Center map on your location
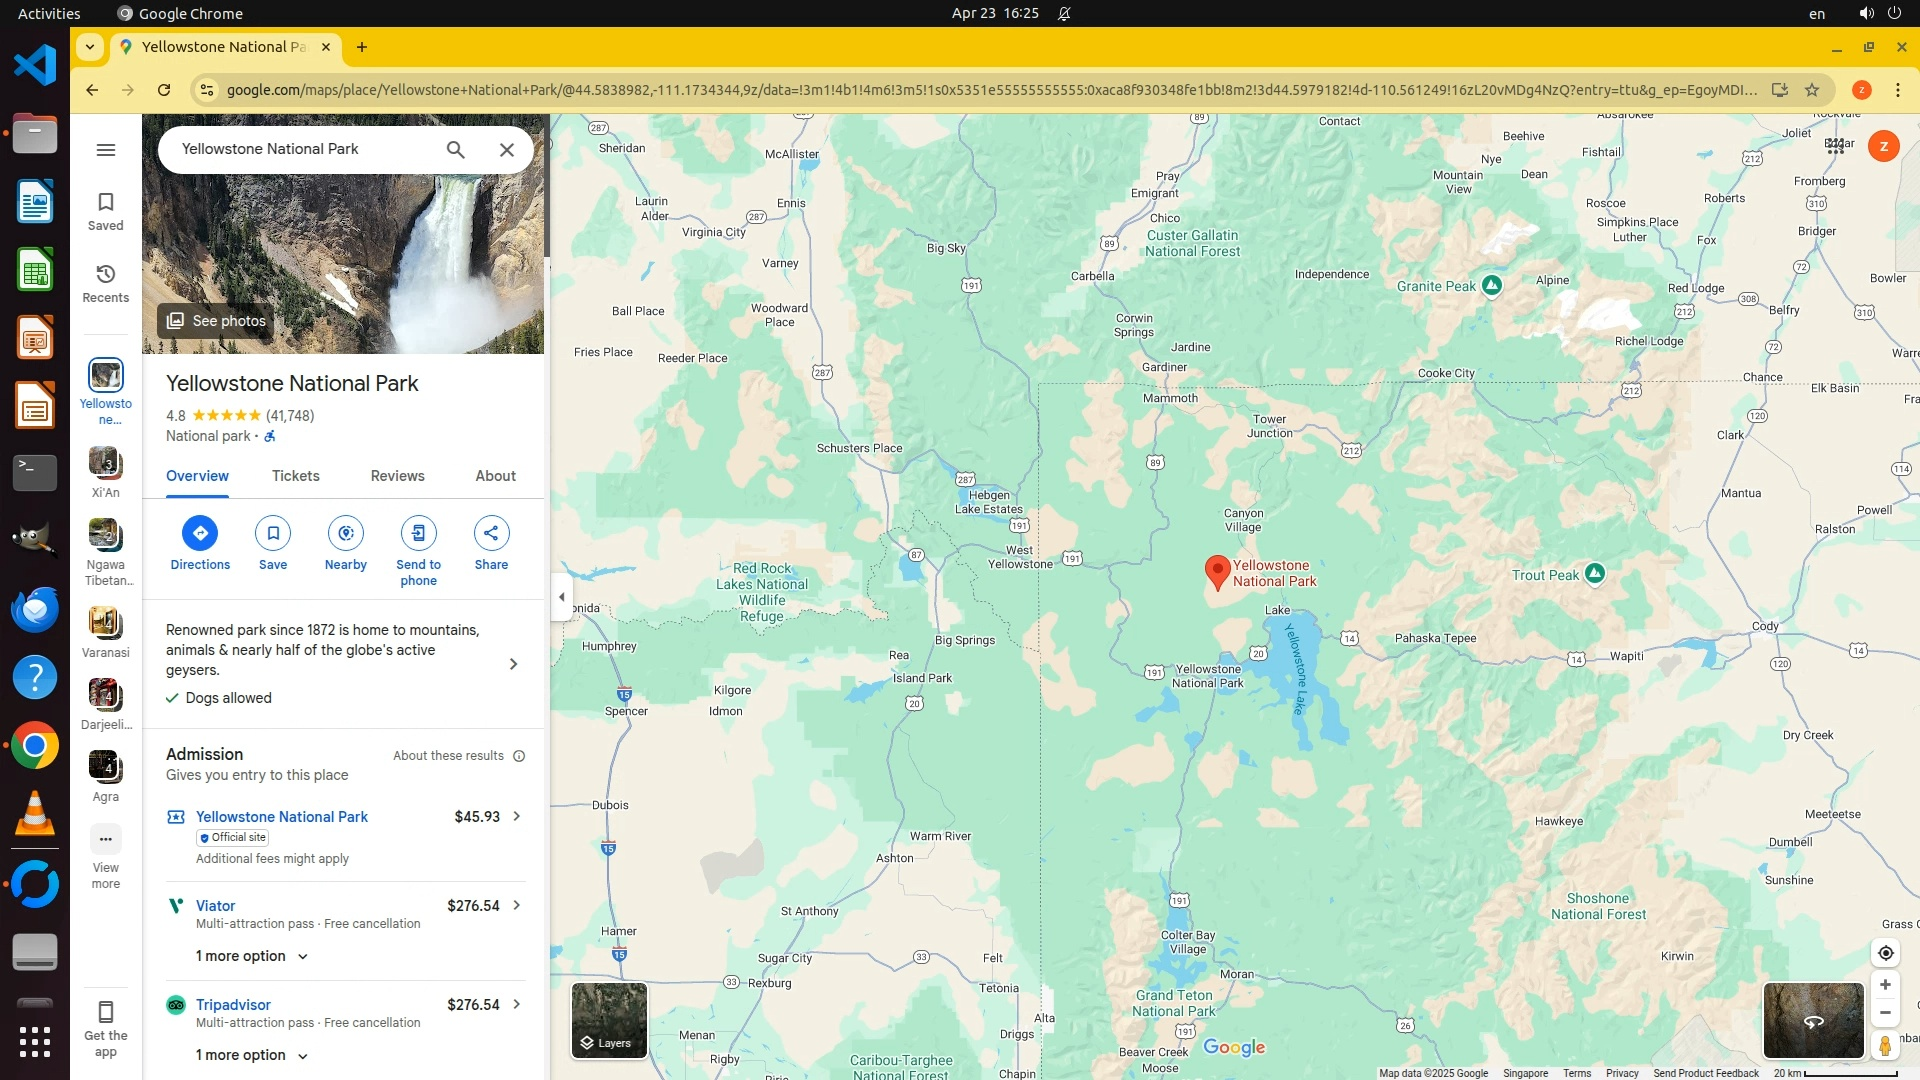 1885,953
